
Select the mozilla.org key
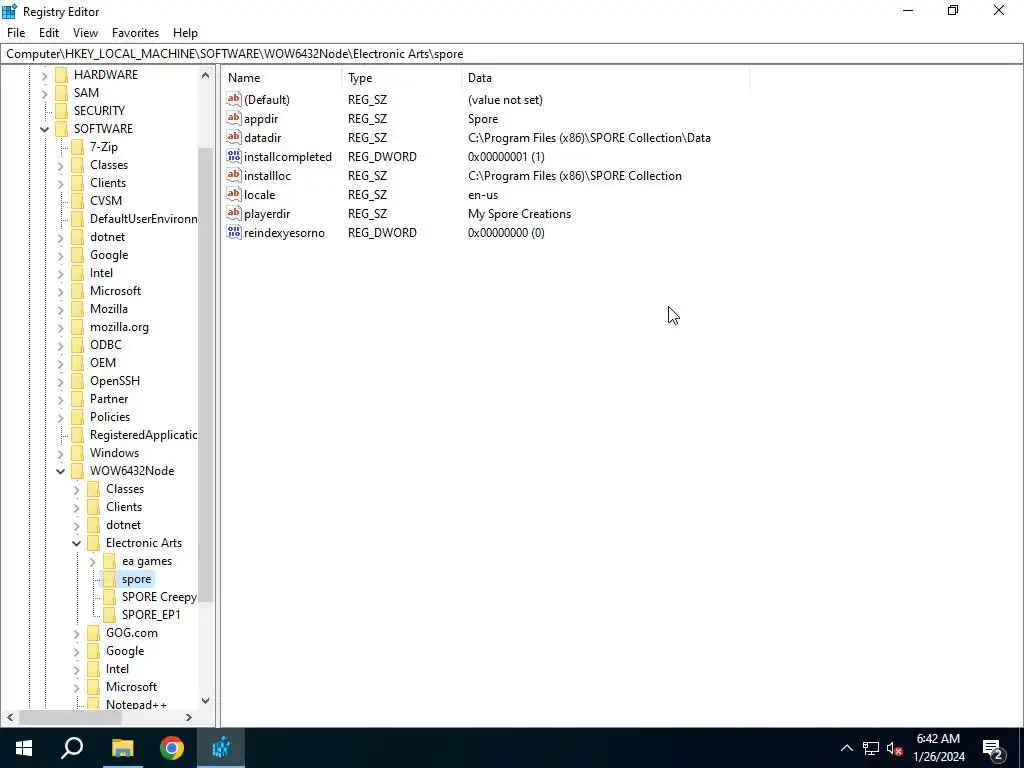pos(119,327)
